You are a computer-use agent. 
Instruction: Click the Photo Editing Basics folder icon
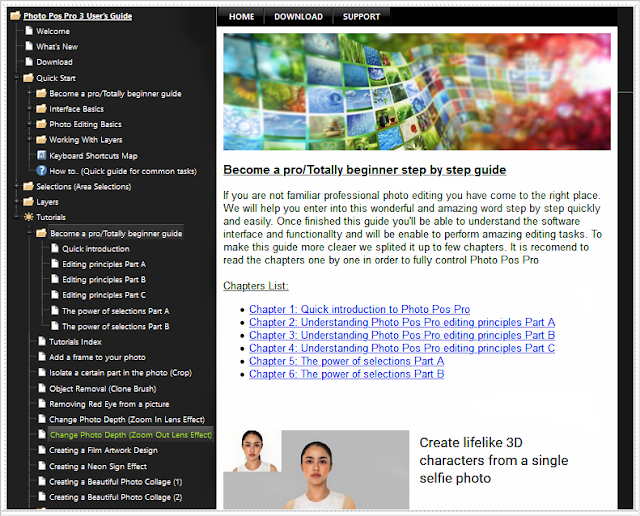(x=41, y=124)
